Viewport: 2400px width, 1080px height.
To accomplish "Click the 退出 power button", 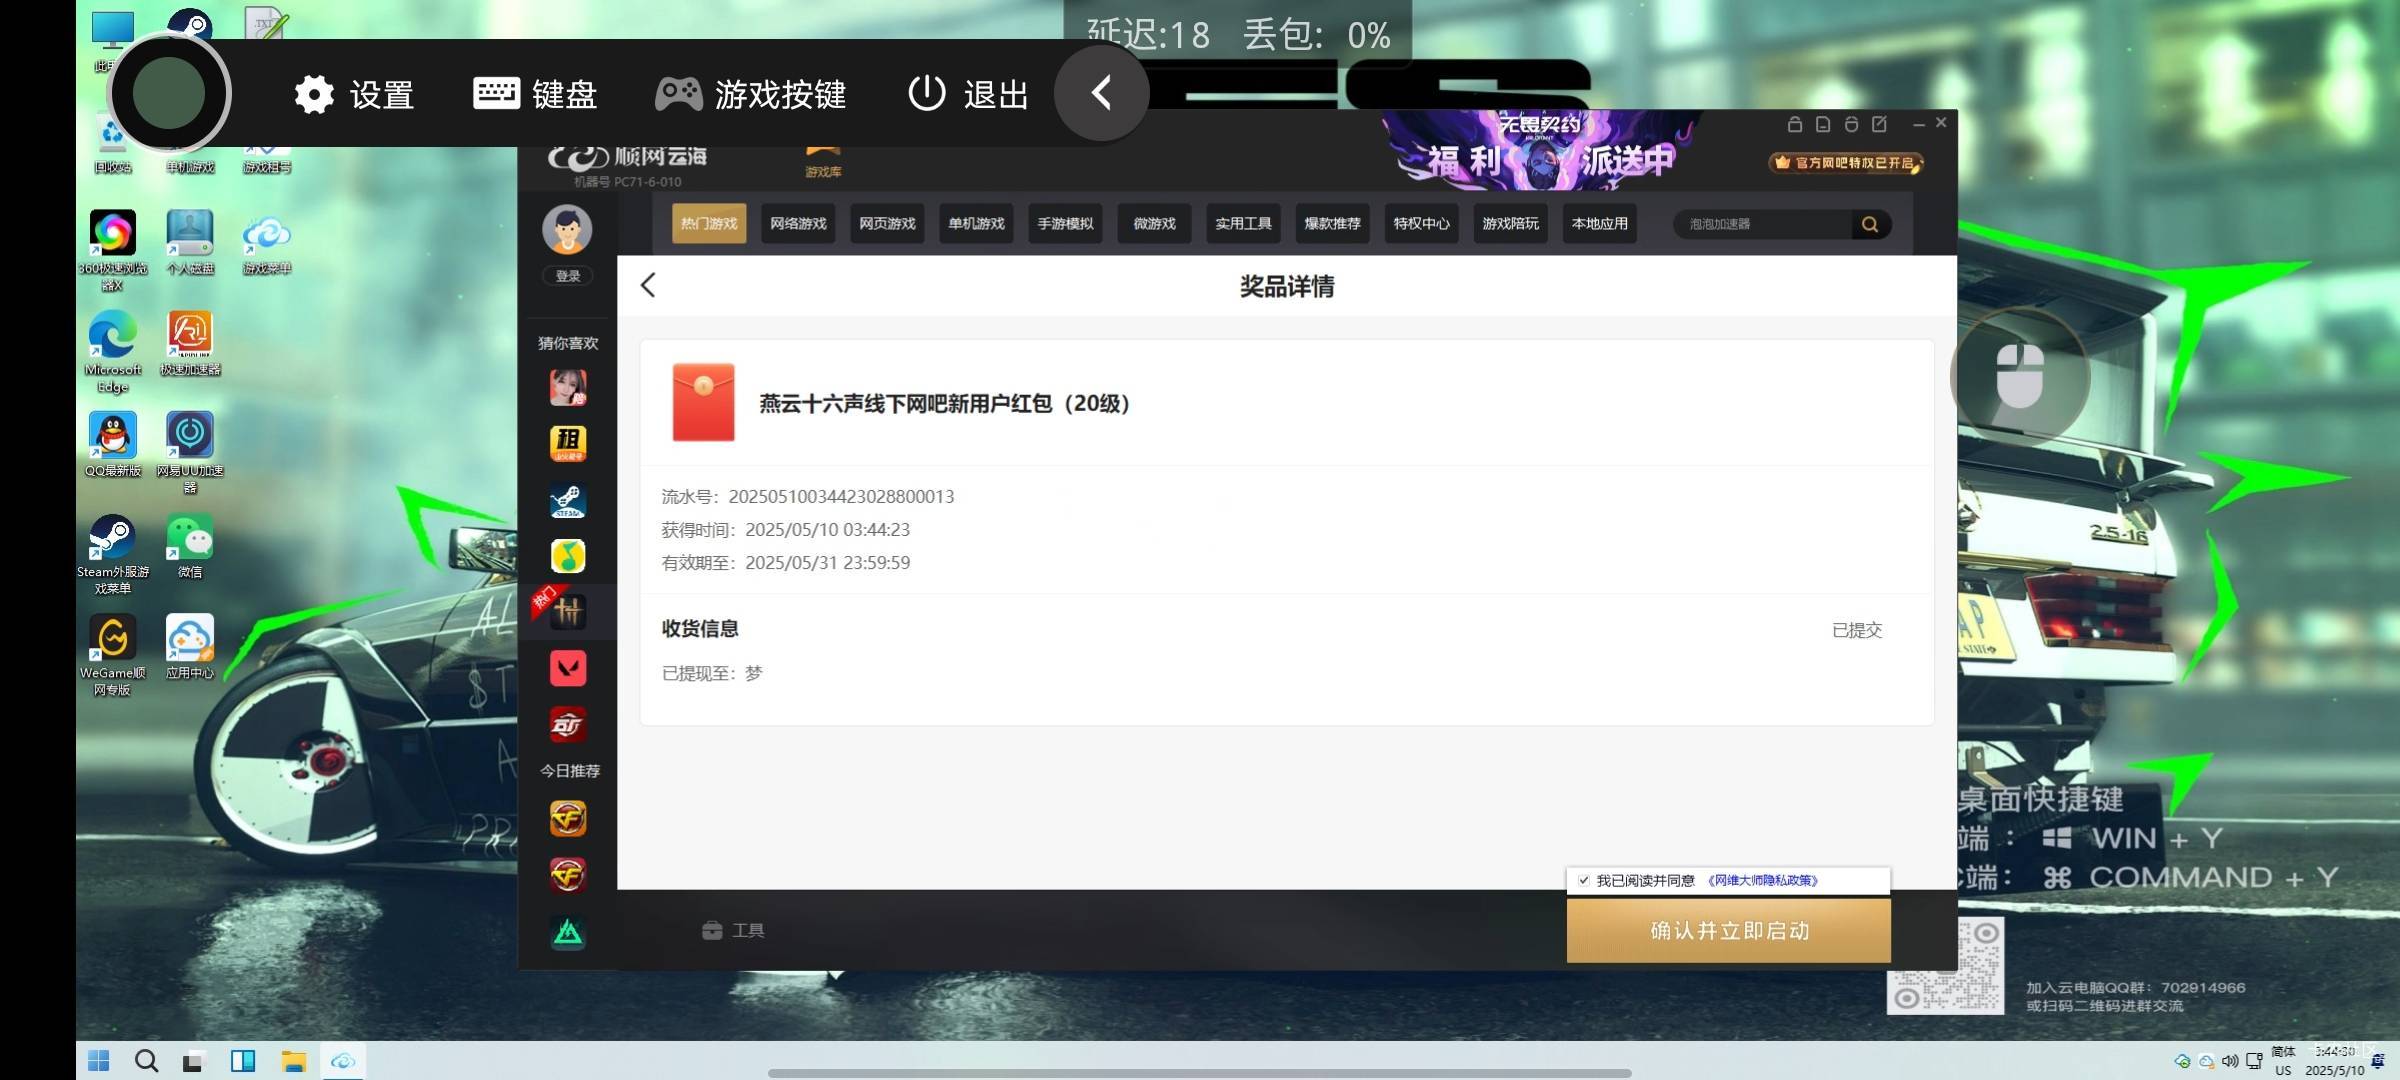I will [x=968, y=95].
